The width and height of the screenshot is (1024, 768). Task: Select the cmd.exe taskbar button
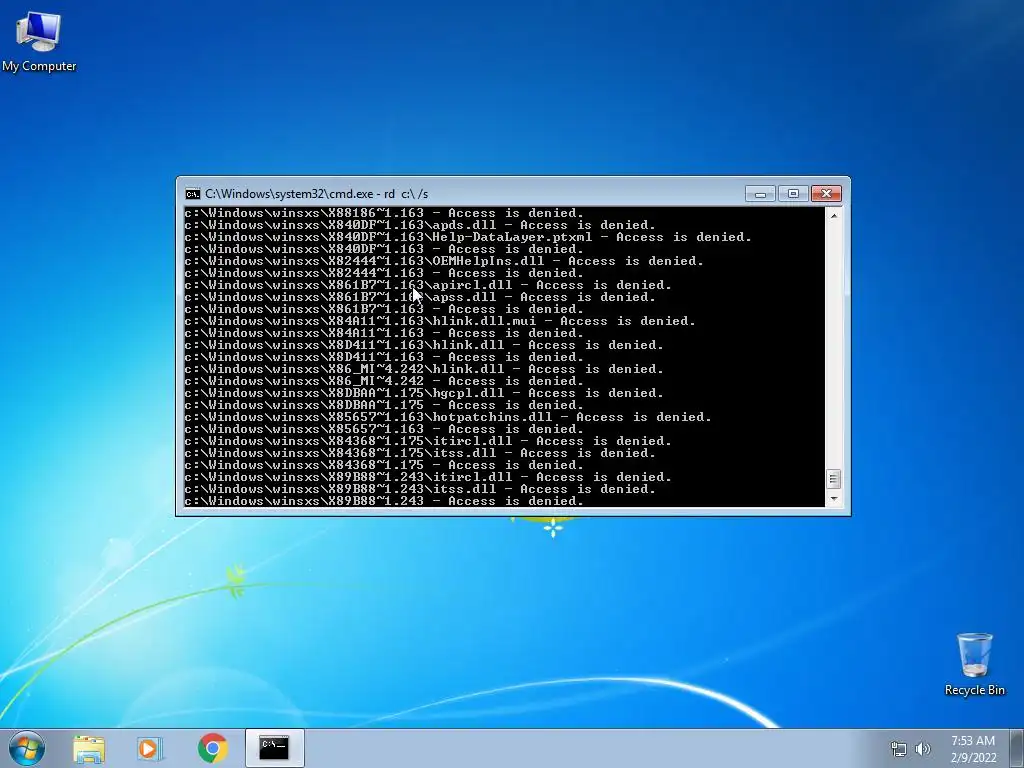coord(274,748)
